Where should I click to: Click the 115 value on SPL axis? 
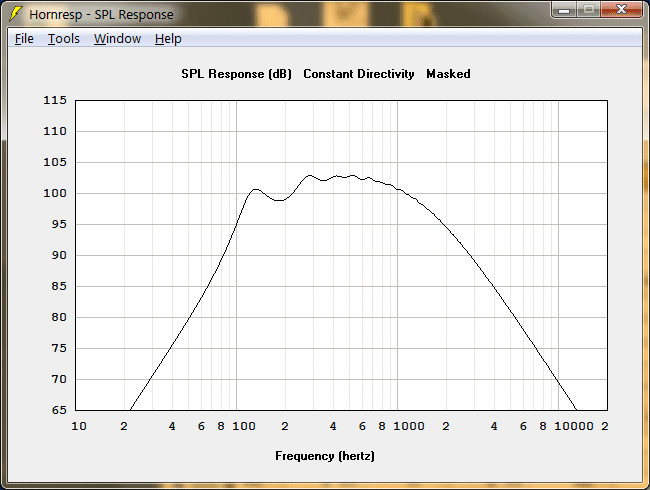(x=55, y=100)
